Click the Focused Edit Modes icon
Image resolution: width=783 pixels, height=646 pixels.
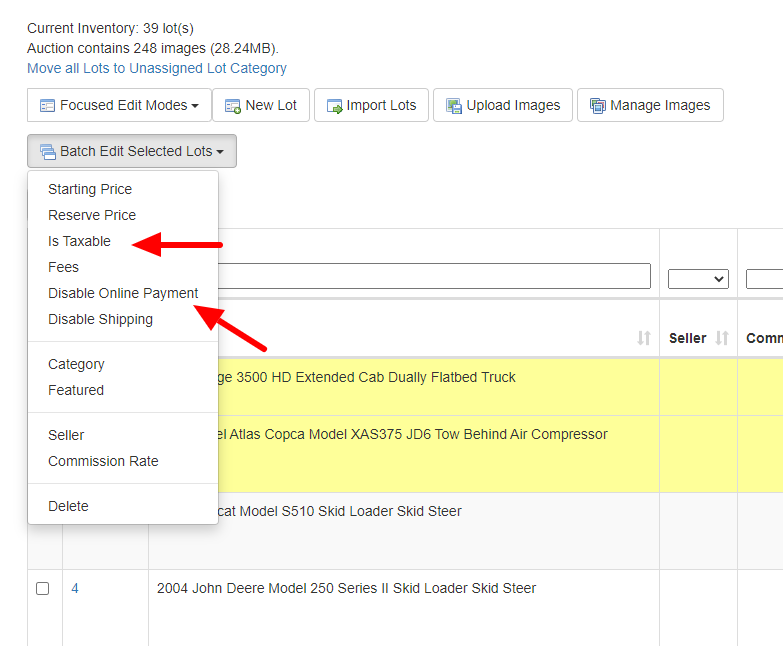pyautogui.click(x=47, y=105)
